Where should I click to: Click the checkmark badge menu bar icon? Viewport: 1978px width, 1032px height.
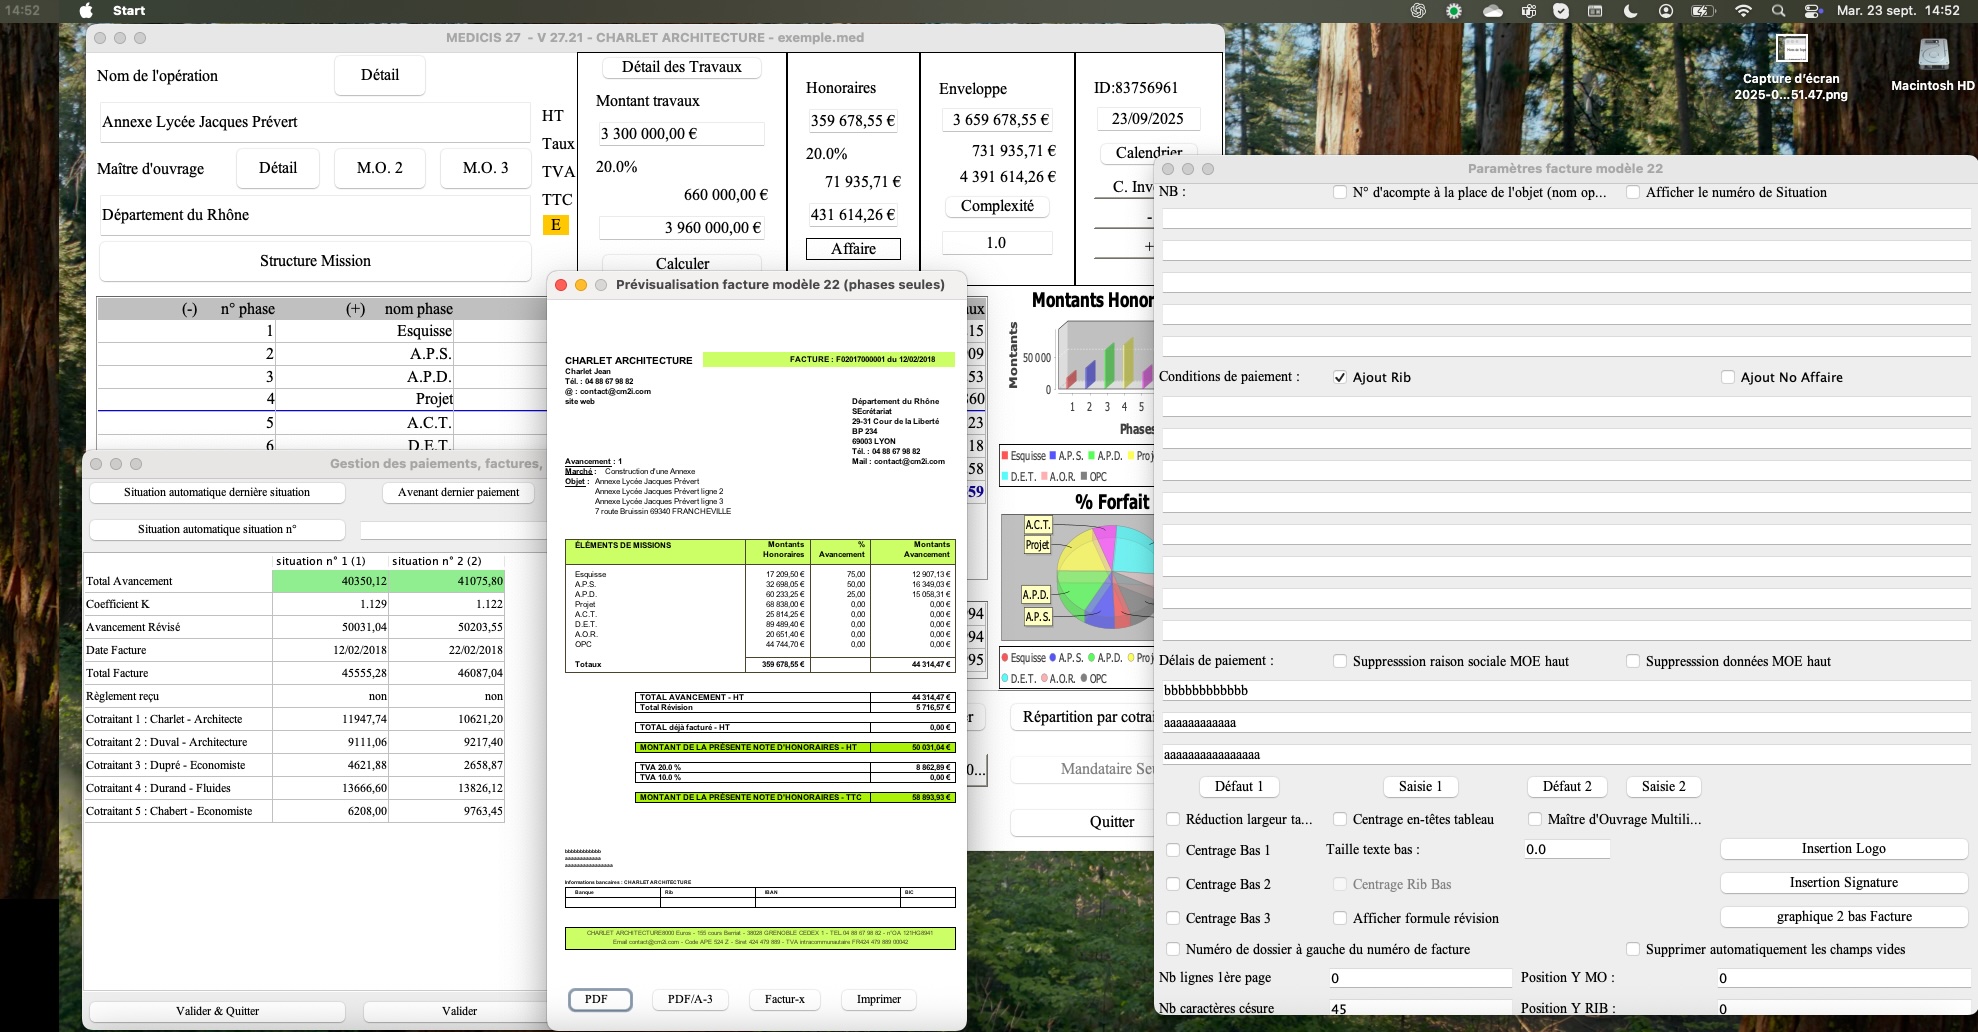pos(1561,10)
